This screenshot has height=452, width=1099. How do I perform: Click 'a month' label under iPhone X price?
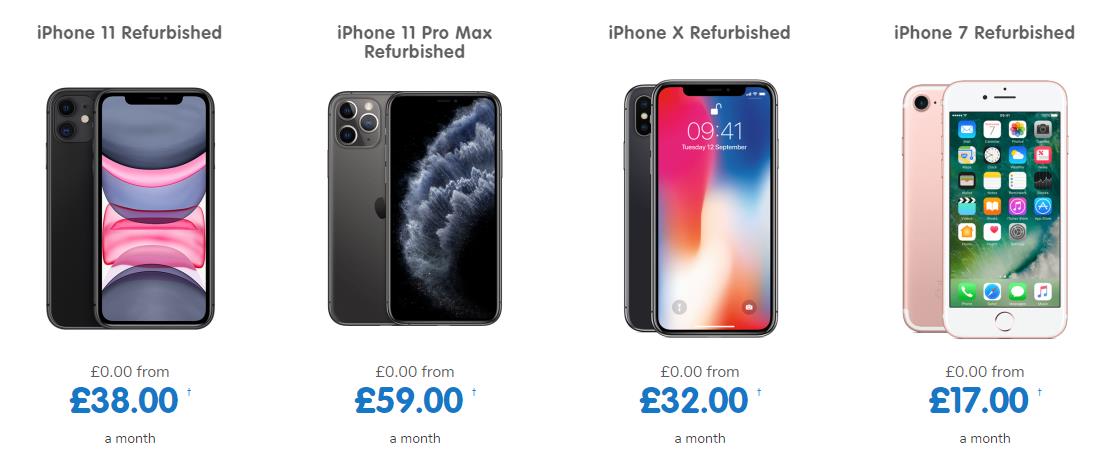pos(700,439)
